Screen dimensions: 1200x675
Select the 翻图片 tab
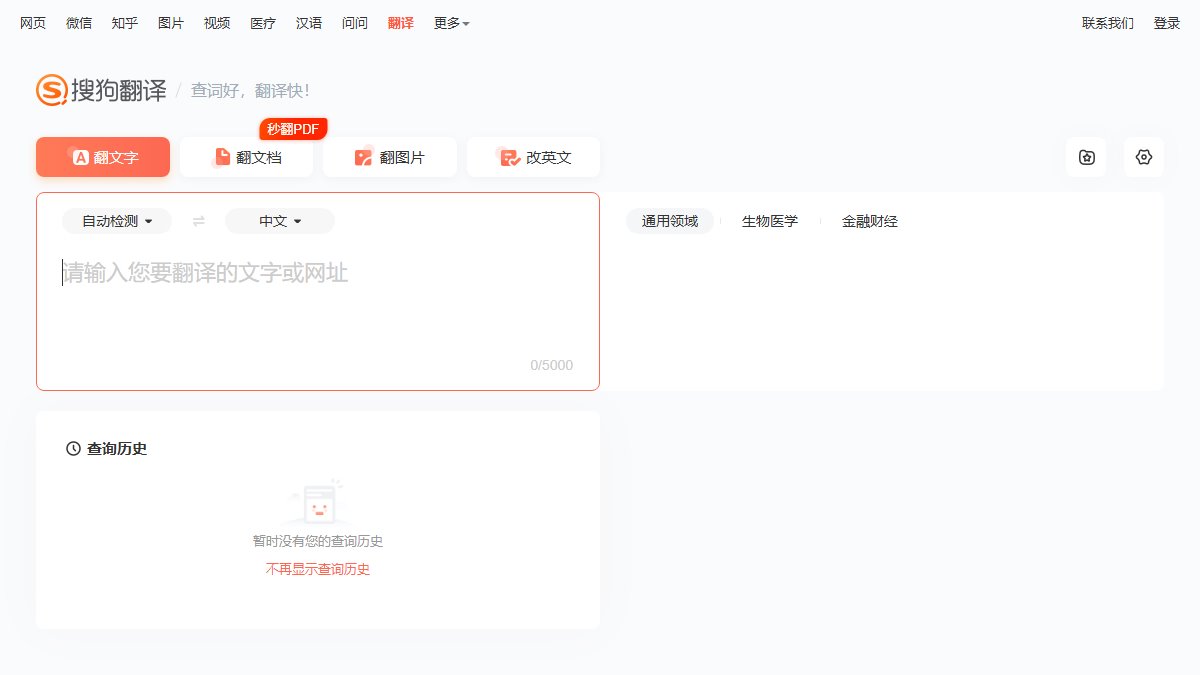pos(390,157)
